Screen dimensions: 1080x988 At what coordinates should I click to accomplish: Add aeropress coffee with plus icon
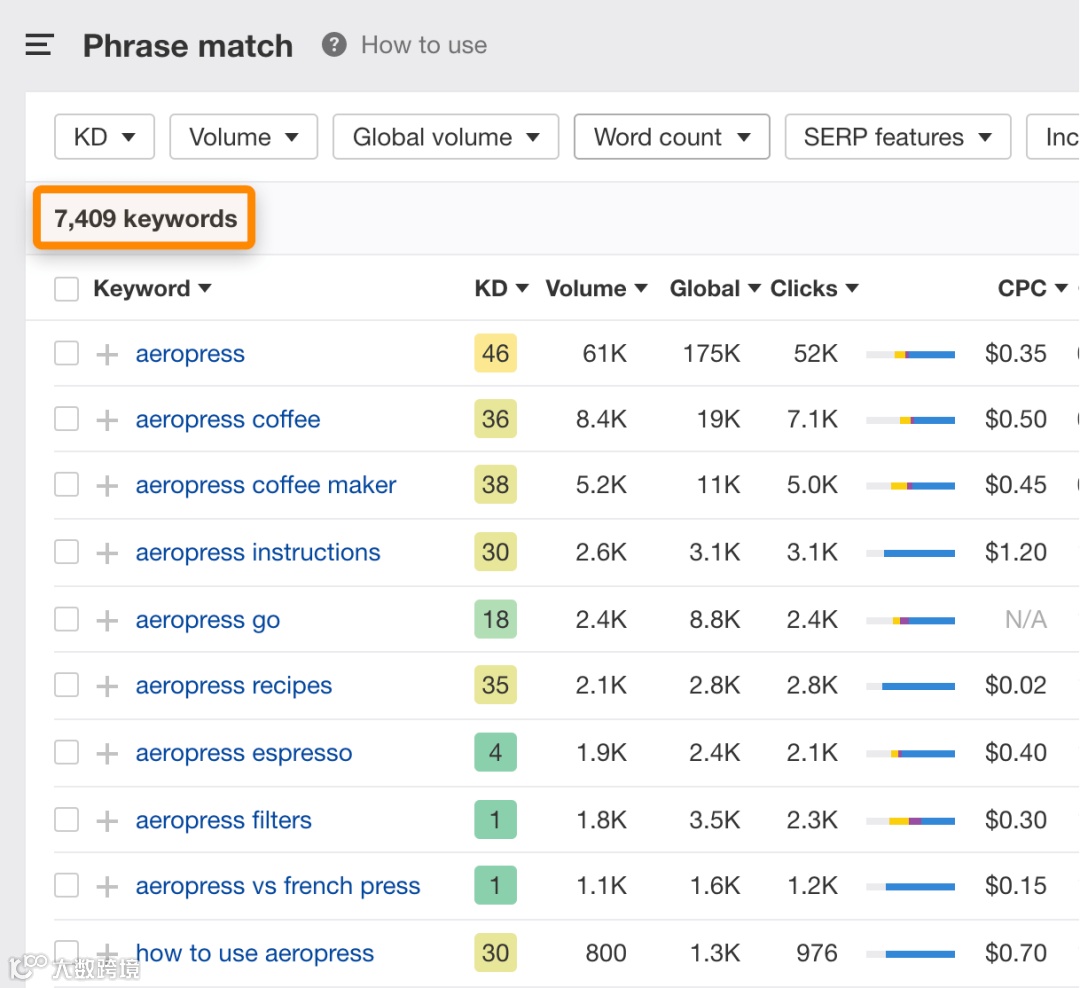pyautogui.click(x=107, y=420)
